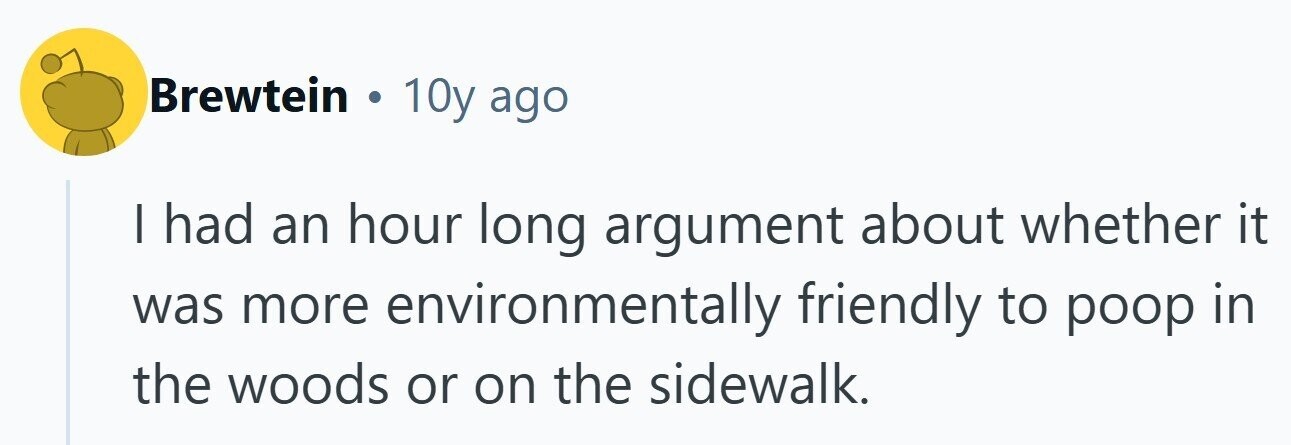Image resolution: width=1291 pixels, height=445 pixels.
Task: Collapse the comment thread using the vertical line
Action: coord(68,312)
